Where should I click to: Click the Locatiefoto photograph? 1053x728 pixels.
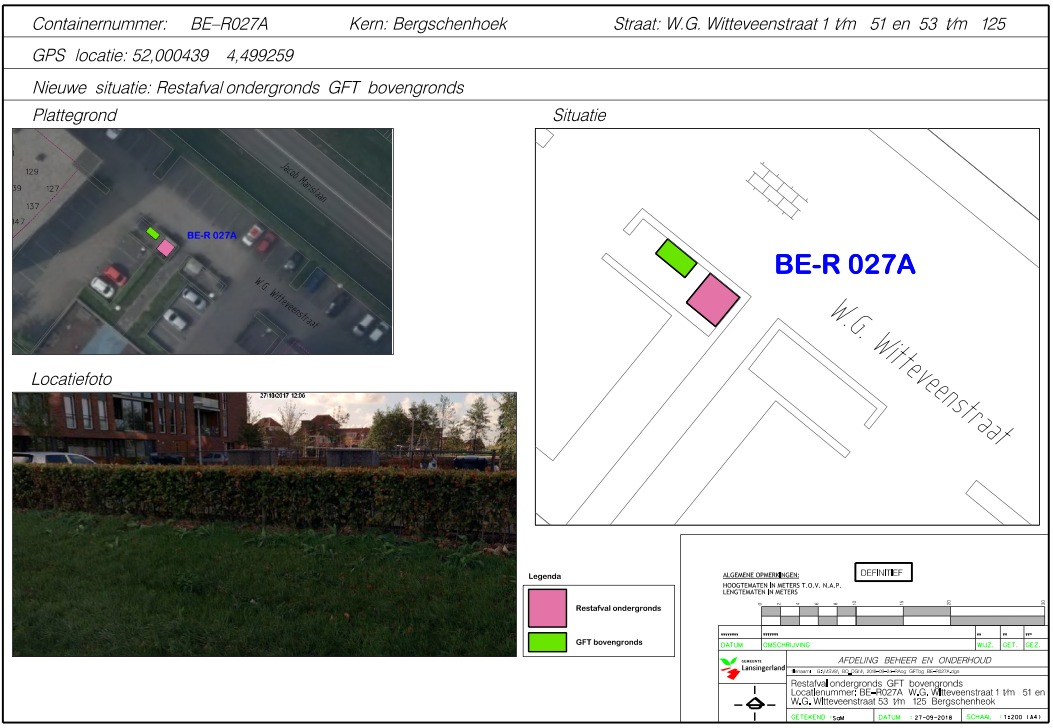point(264,524)
